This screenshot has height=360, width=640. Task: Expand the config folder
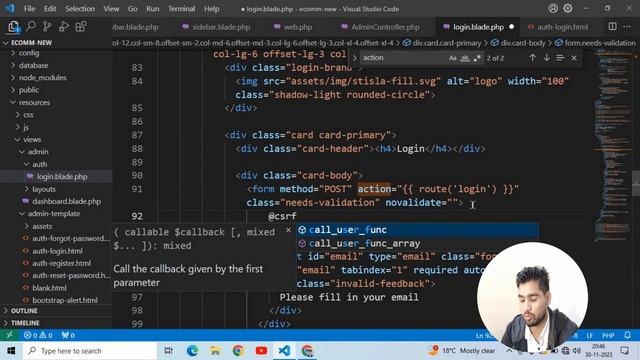[56, 53]
